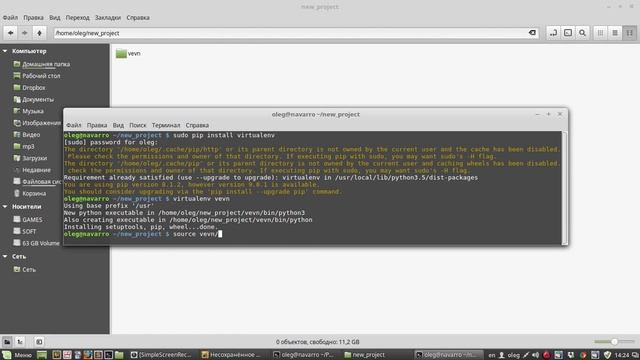
Task: Open mp3 folder in sidebar
Action: pos(24,146)
